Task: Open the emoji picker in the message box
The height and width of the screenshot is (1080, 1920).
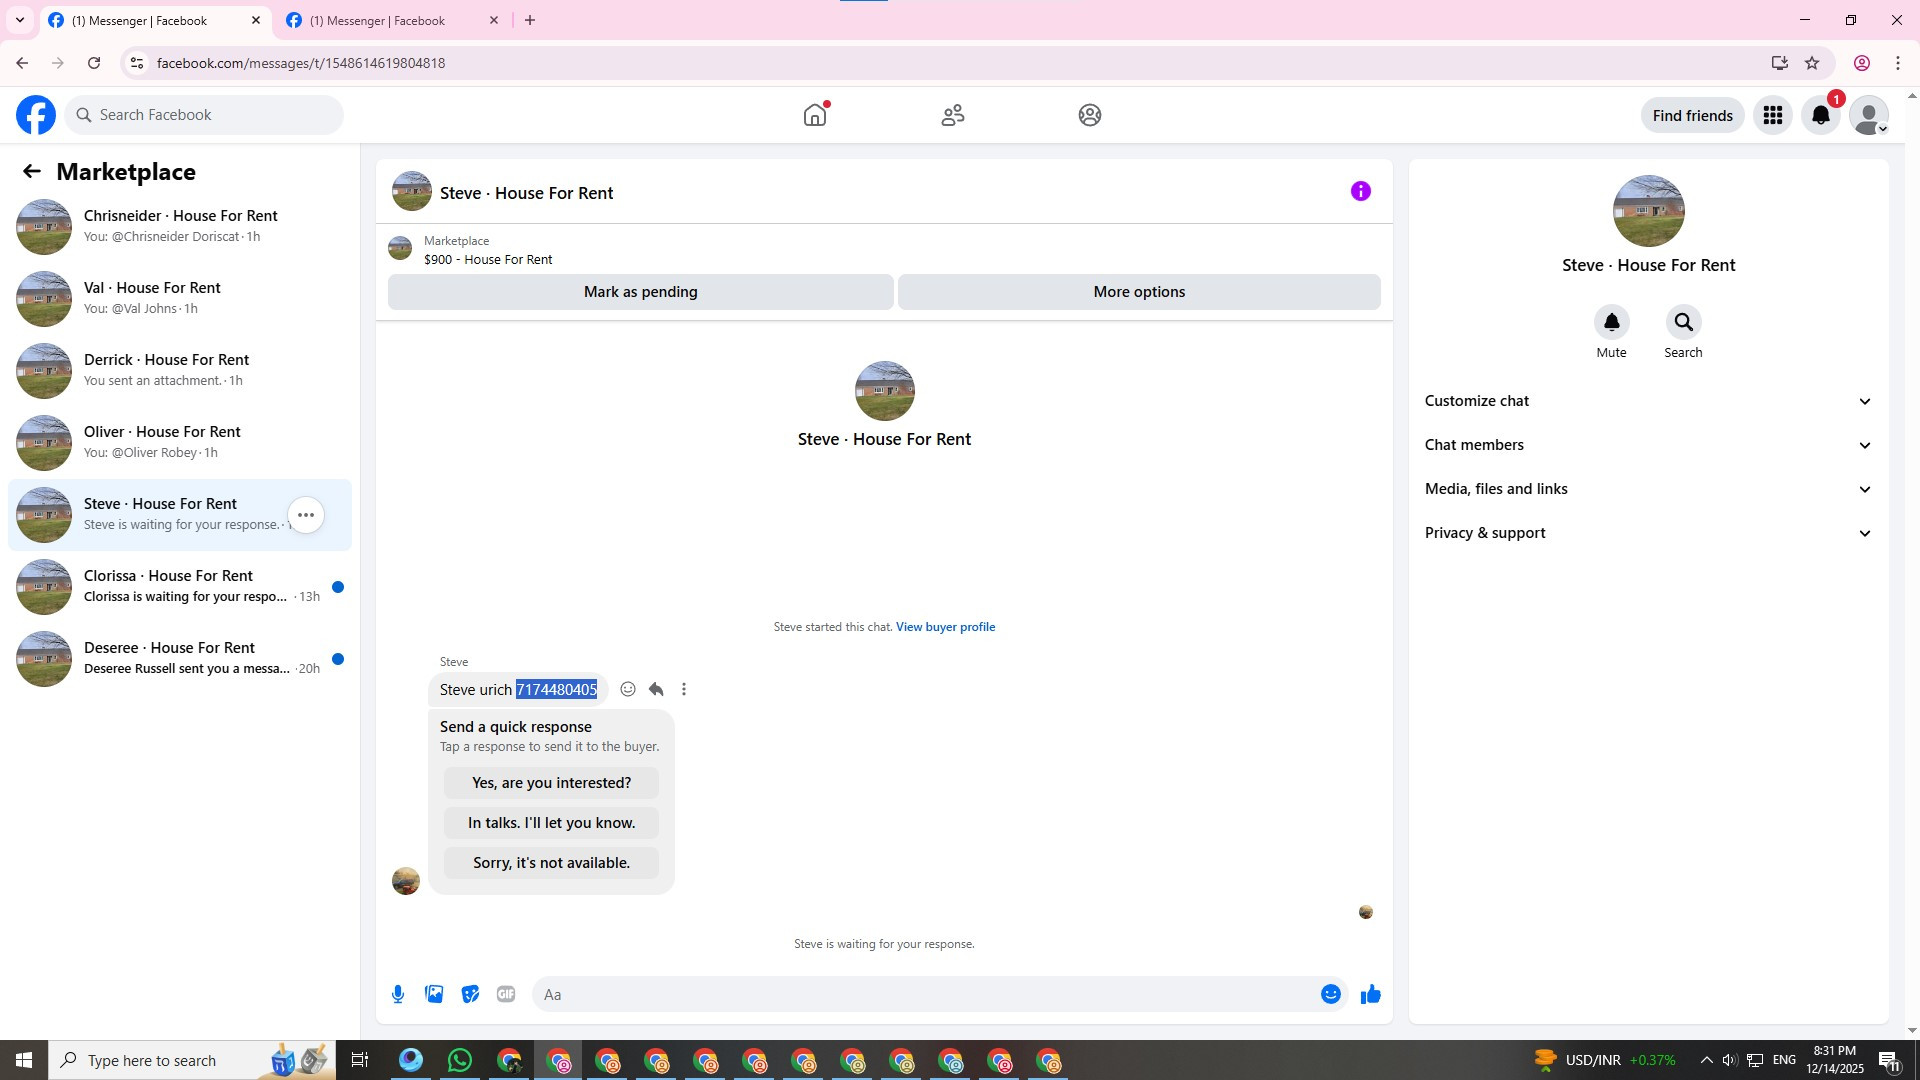Action: [x=1330, y=994]
